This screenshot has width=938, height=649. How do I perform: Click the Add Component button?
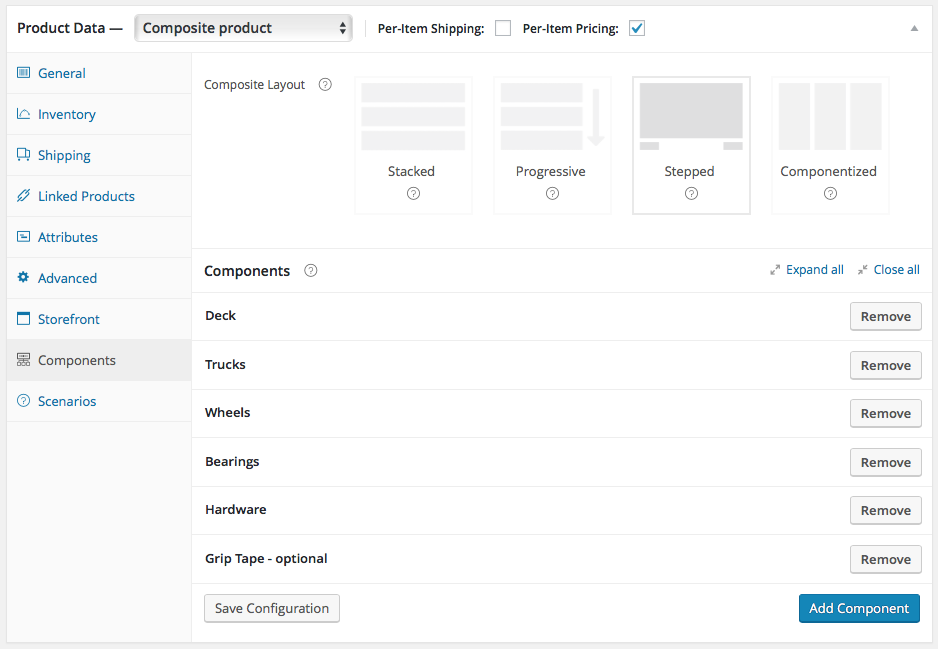[859, 608]
